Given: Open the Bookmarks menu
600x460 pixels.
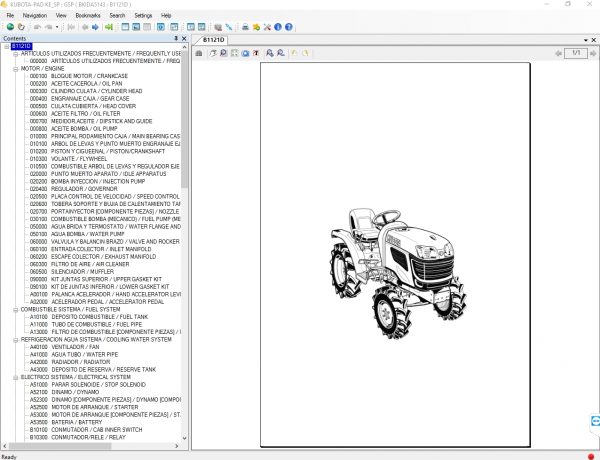Looking at the screenshot, I should click(87, 16).
